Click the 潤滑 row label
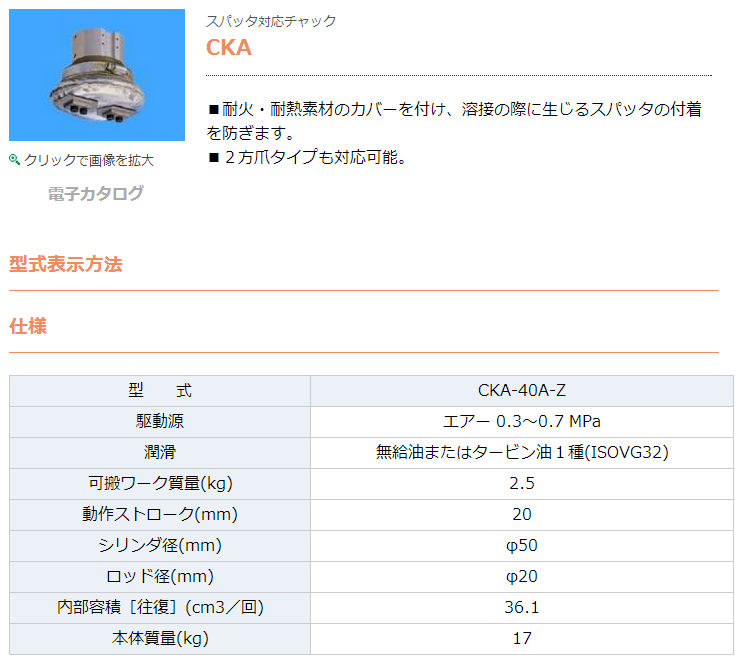The image size is (750, 663). [160, 453]
